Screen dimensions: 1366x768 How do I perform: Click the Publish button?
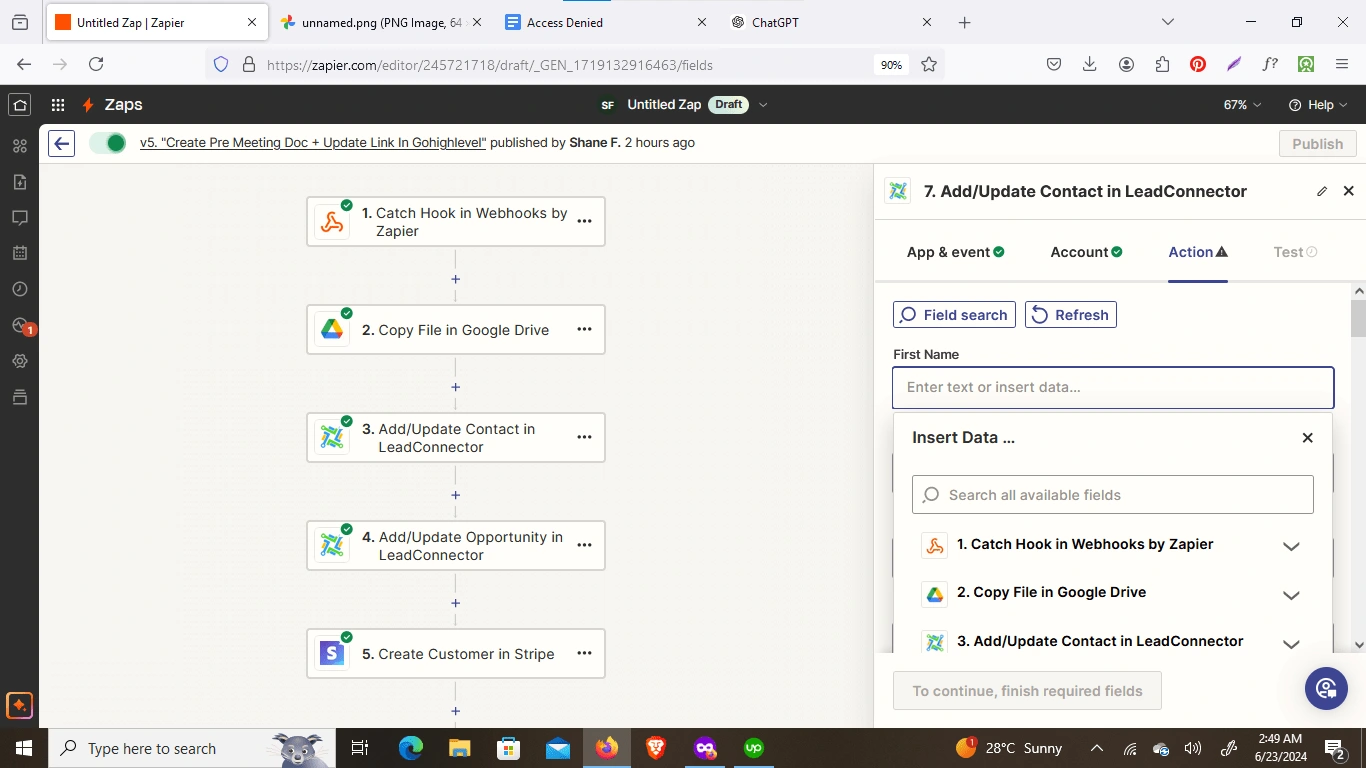1317,144
